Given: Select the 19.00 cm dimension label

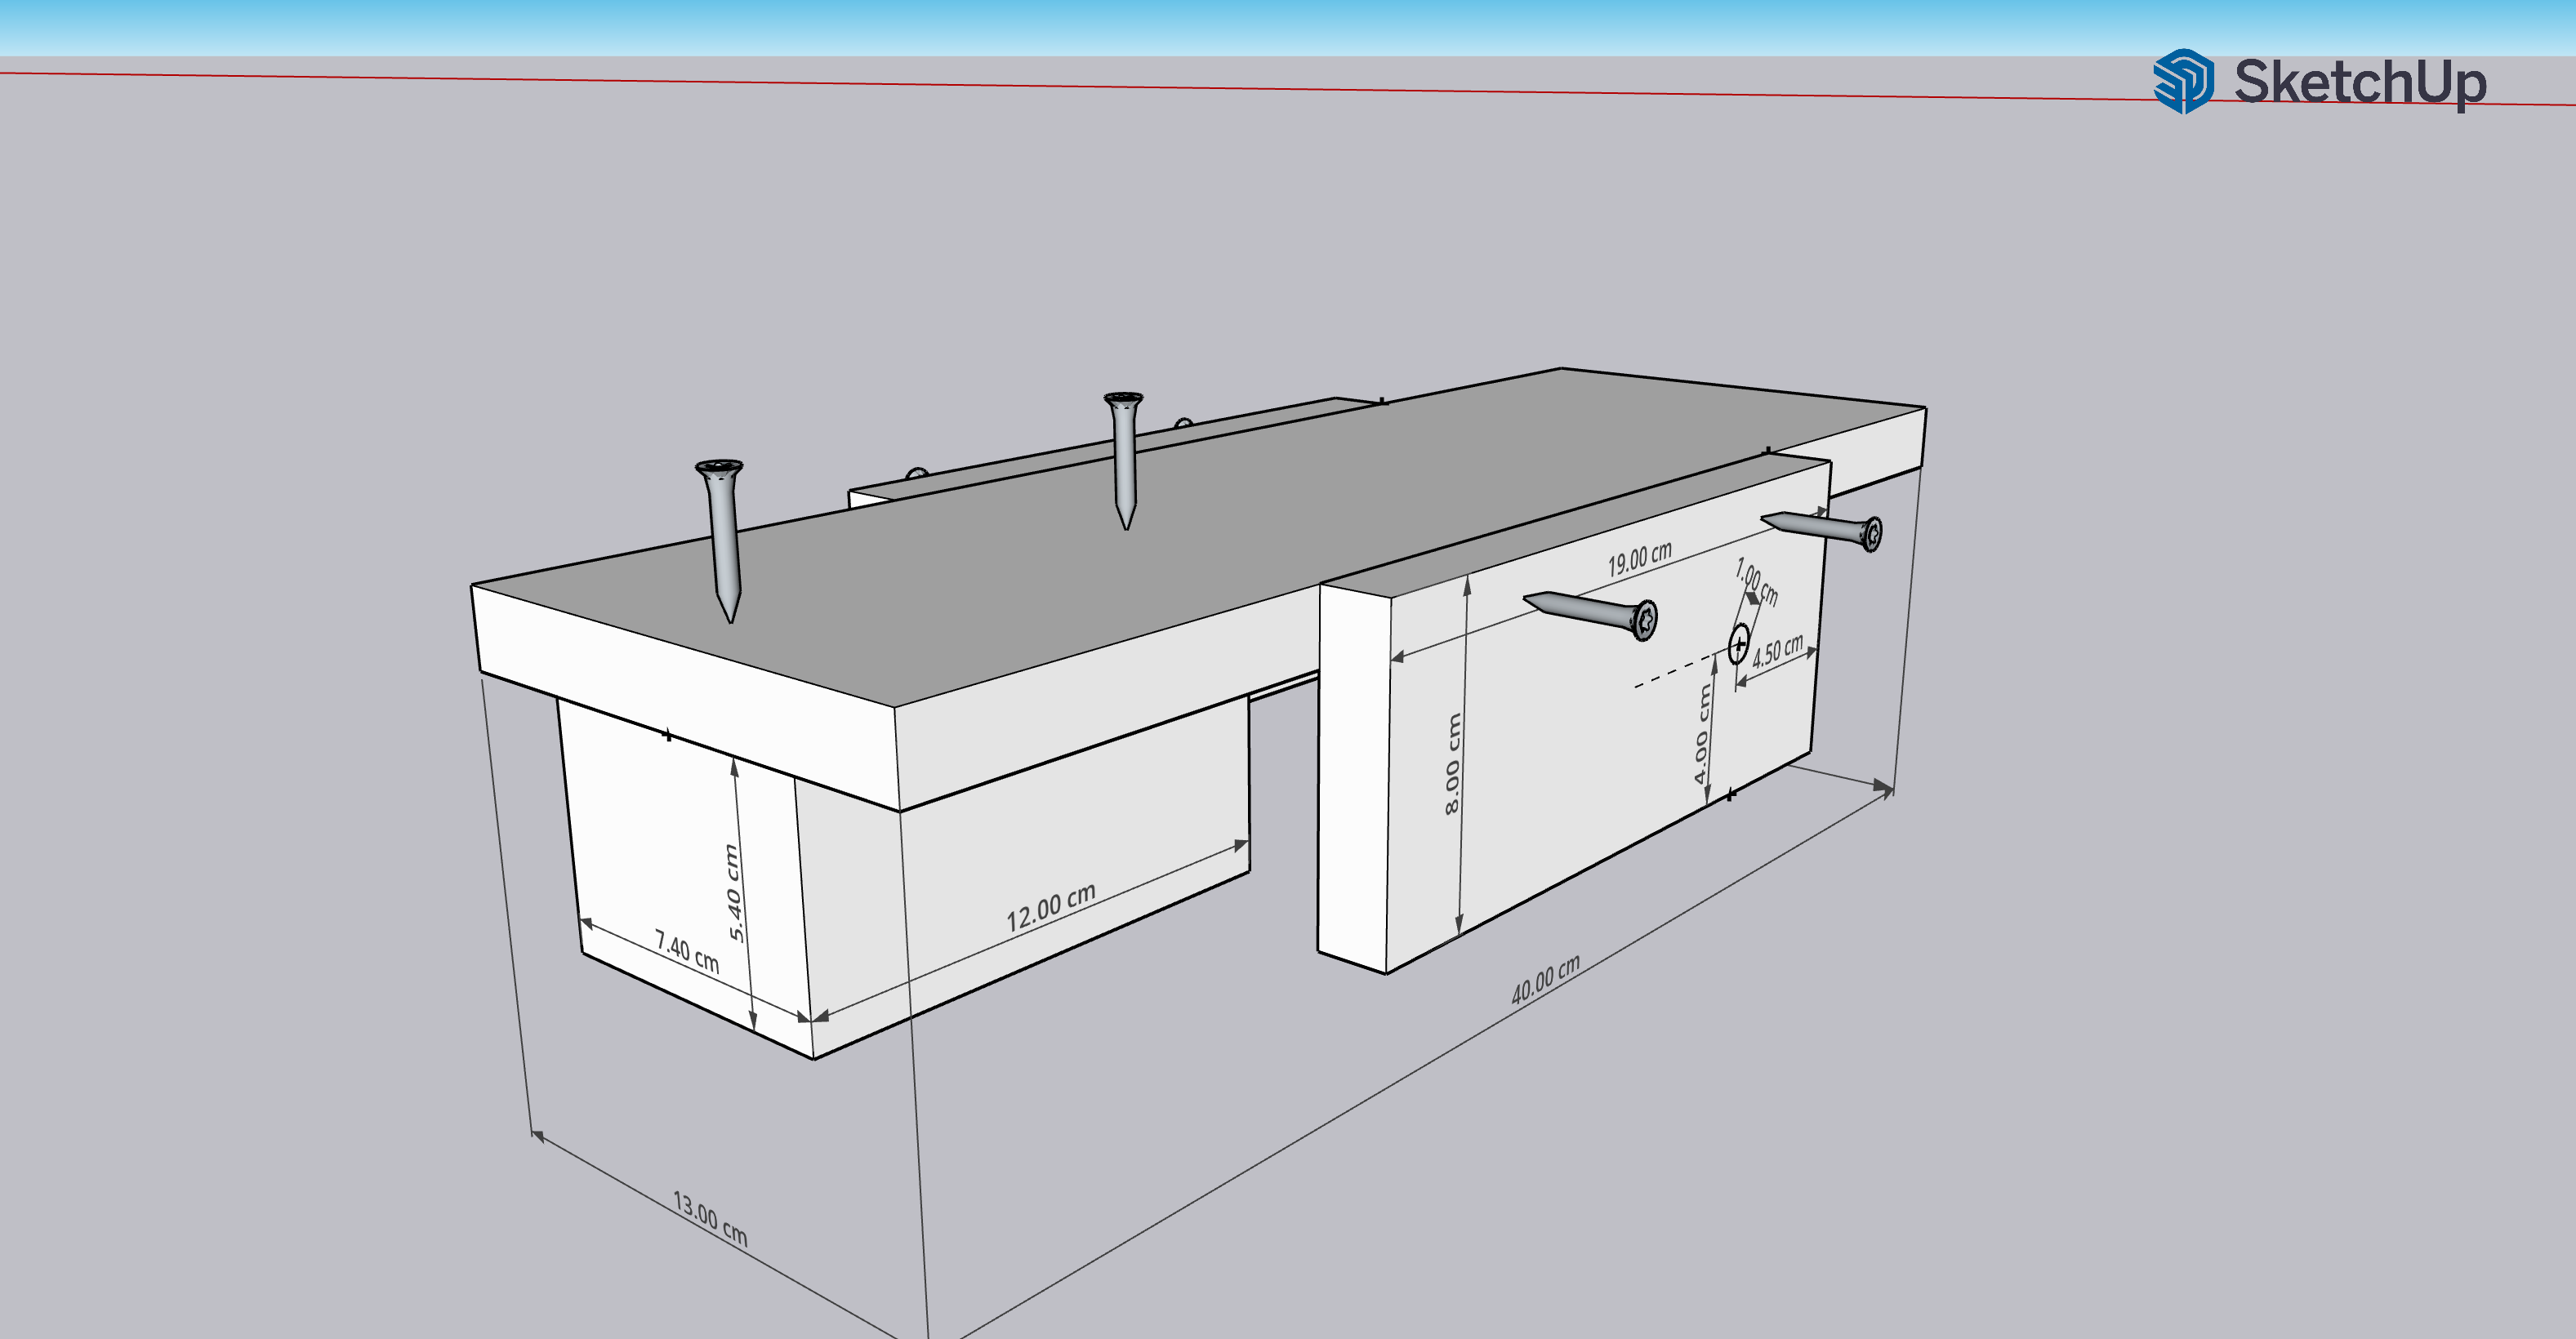Looking at the screenshot, I should 1639,558.
